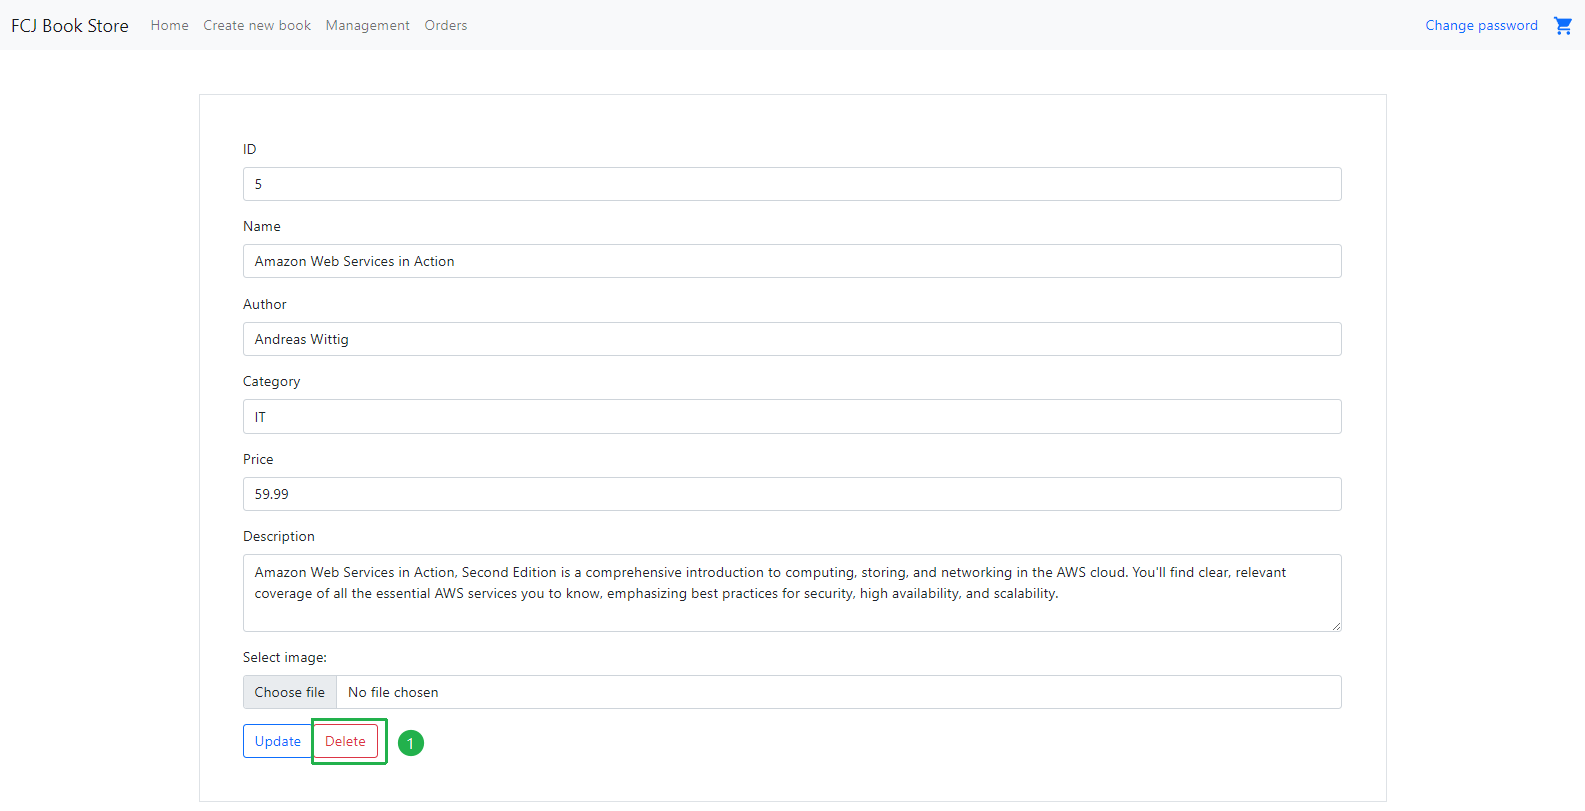1585x811 pixels.
Task: Click the ID label
Action: (x=249, y=149)
